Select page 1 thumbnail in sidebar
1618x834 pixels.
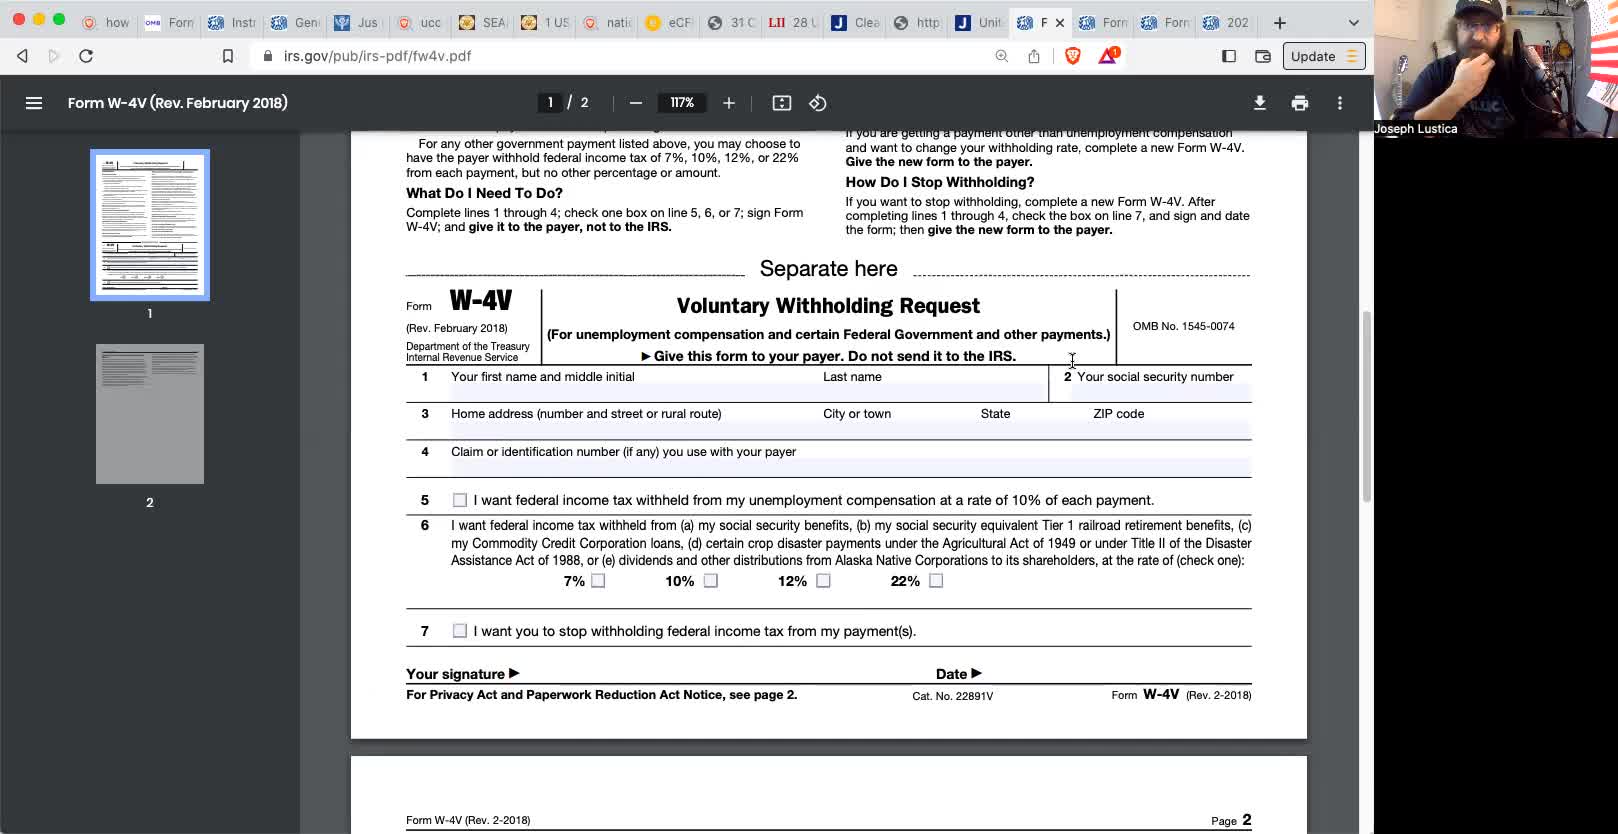tap(150, 225)
